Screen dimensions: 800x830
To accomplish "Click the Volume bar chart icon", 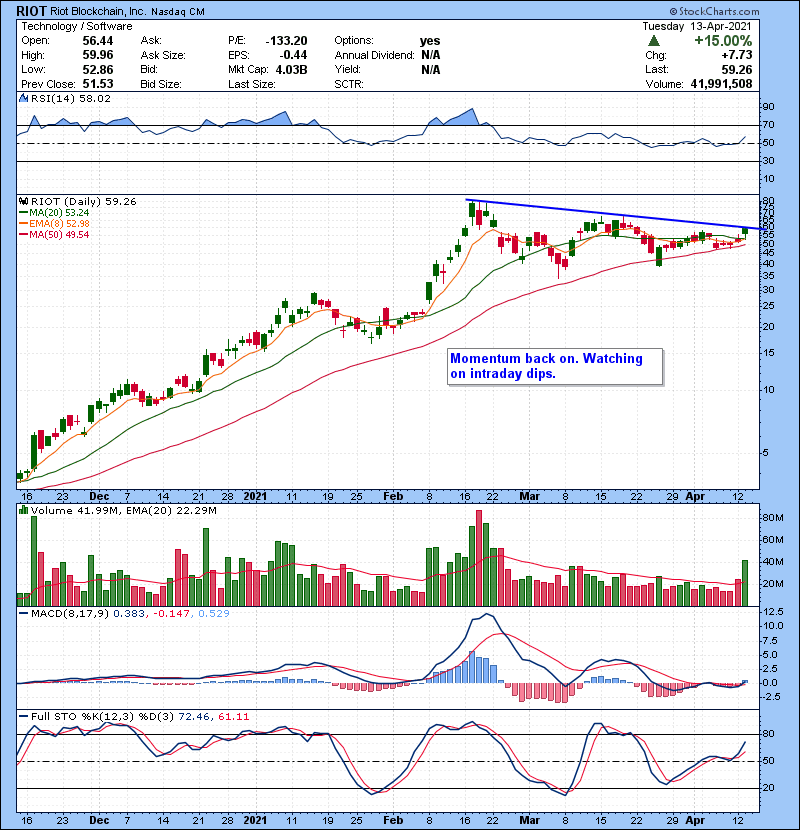I will [x=23, y=511].
